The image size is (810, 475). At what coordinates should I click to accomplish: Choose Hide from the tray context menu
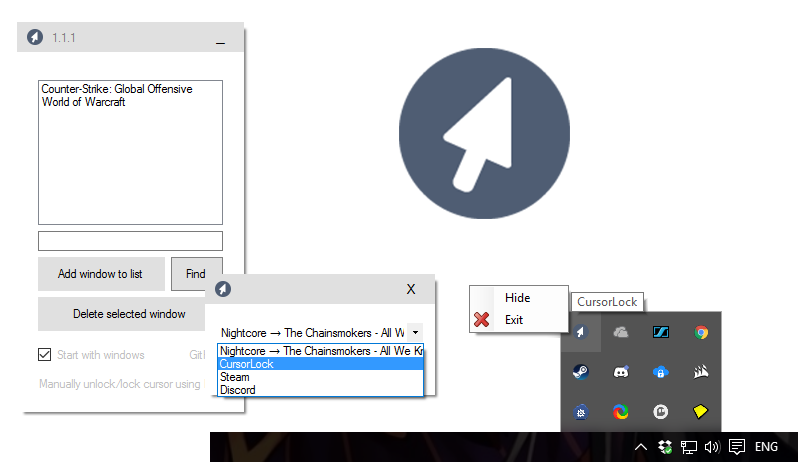pyautogui.click(x=518, y=298)
